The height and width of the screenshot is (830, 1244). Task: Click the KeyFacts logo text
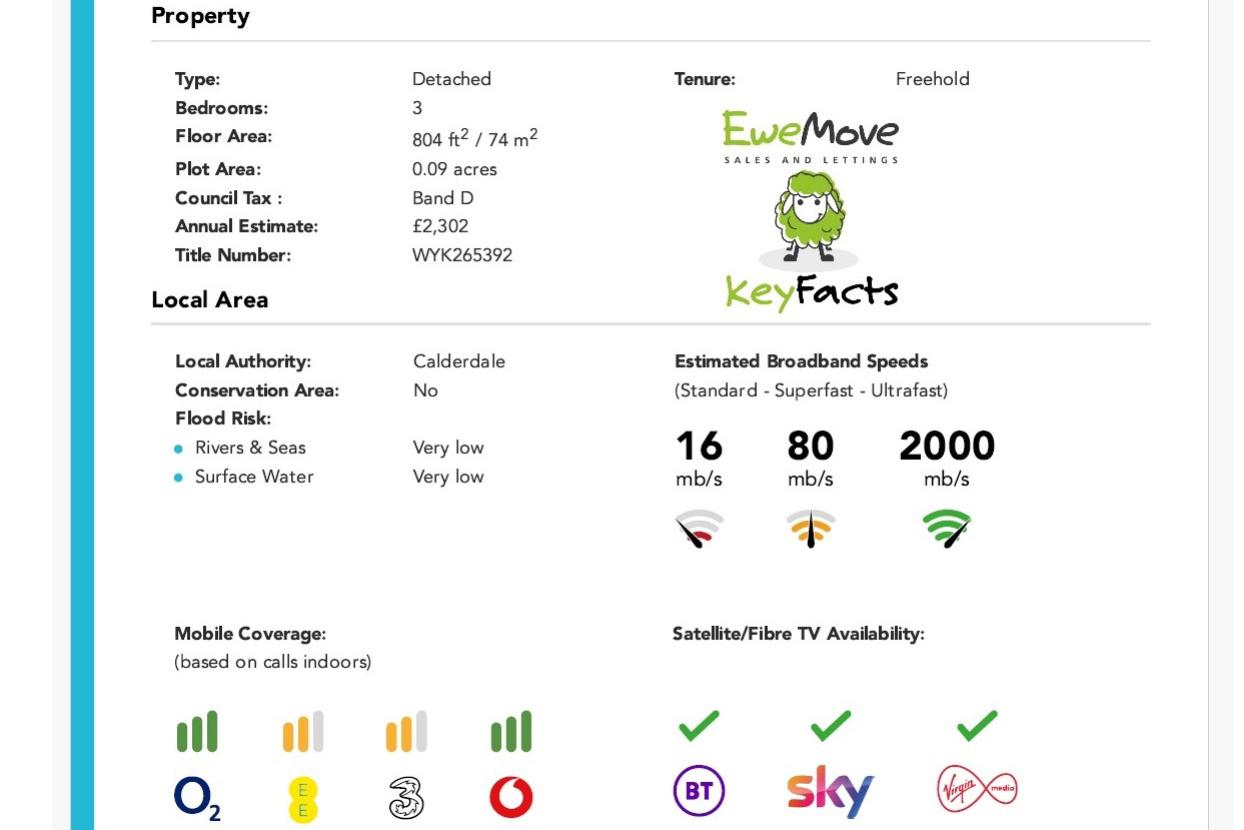pyautogui.click(x=811, y=292)
